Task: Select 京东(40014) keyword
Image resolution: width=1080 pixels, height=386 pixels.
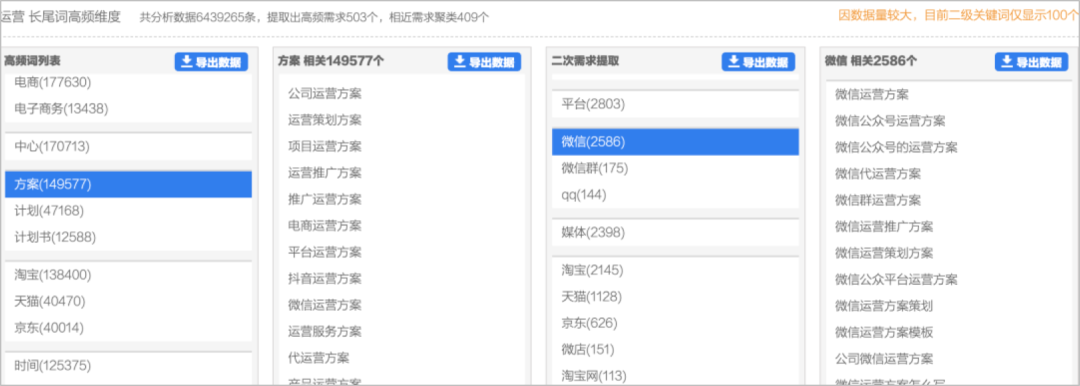Action: point(50,327)
